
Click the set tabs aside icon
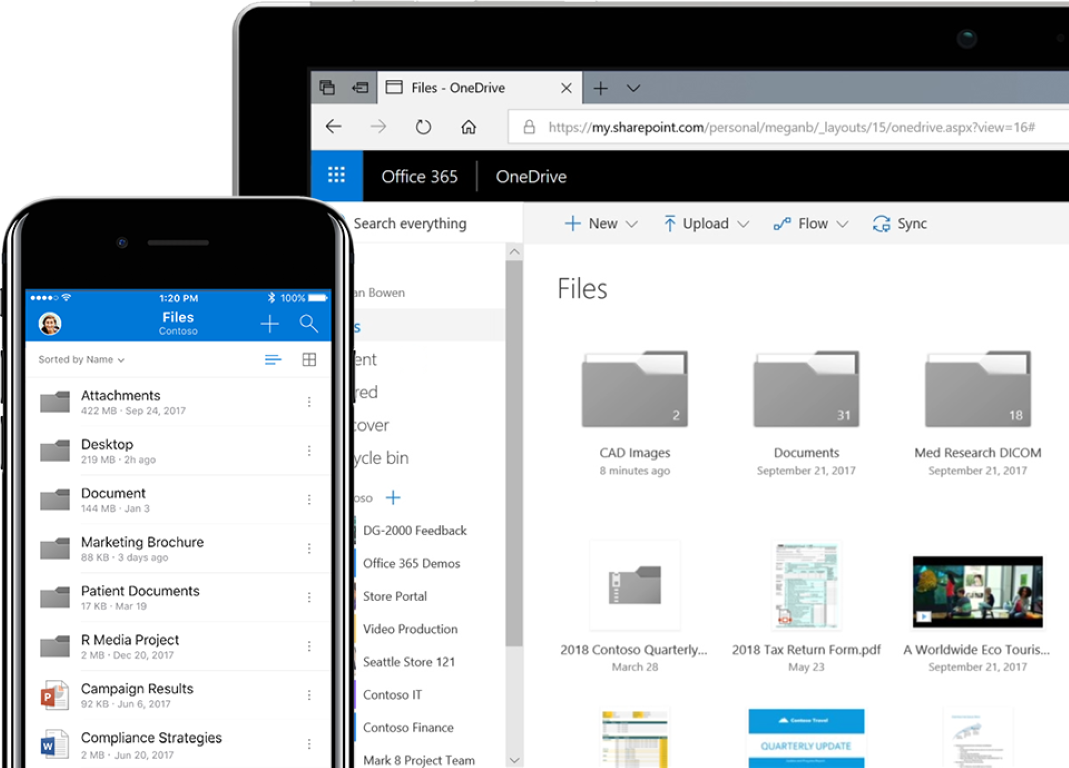(x=360, y=87)
